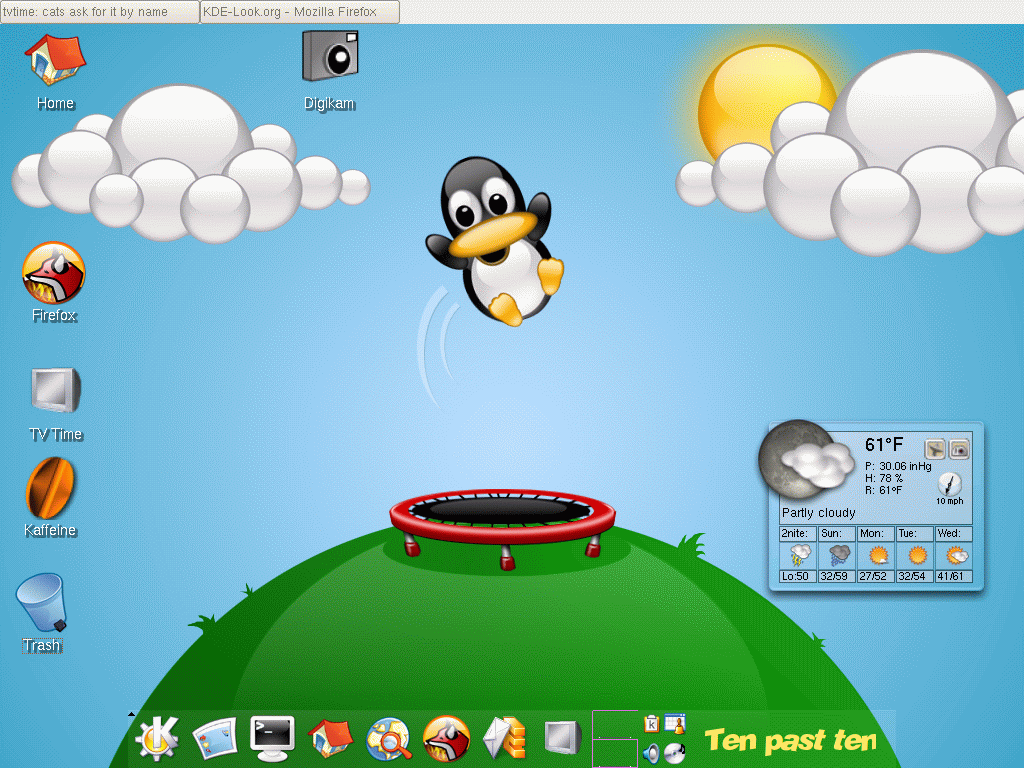Click the 'P: 30.06 inHg' pressure reading
Viewport: 1024px width, 768px height.
coord(898,466)
